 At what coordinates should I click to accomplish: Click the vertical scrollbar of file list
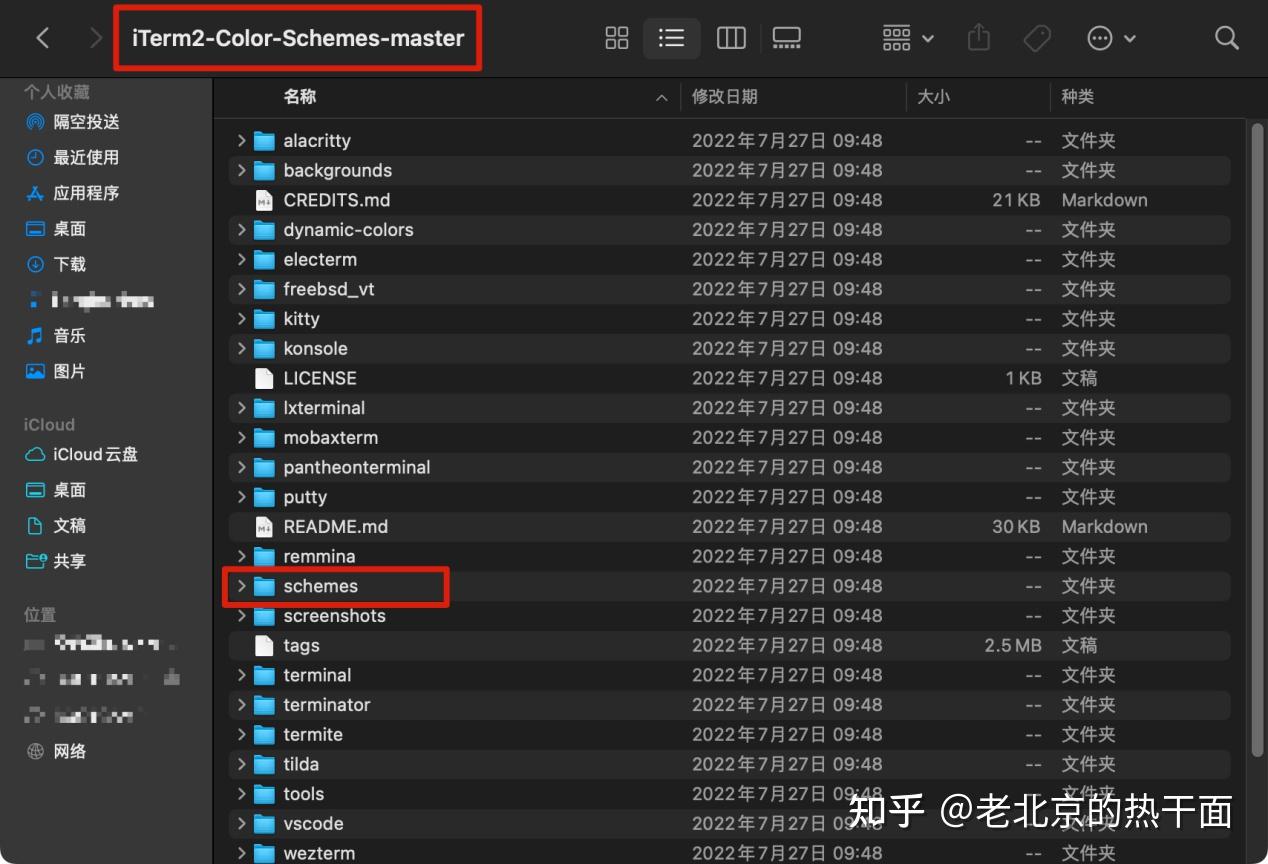click(x=1257, y=438)
